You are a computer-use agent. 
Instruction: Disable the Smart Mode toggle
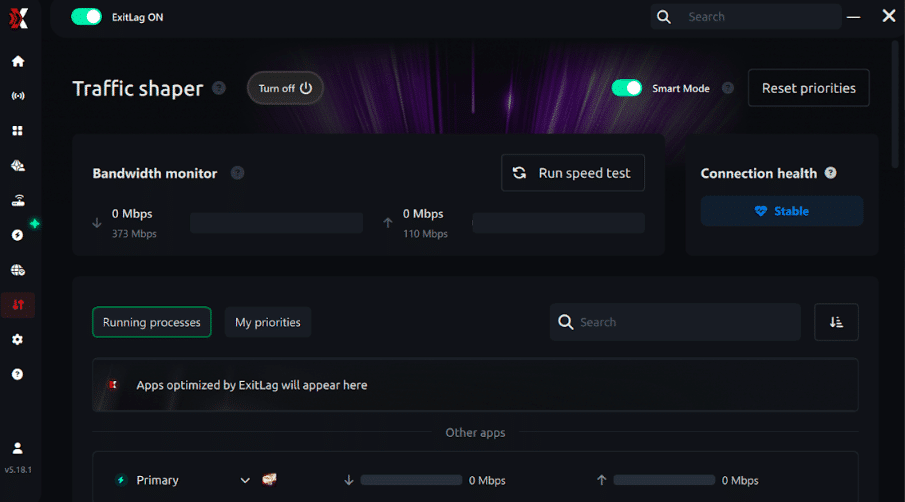[627, 88]
